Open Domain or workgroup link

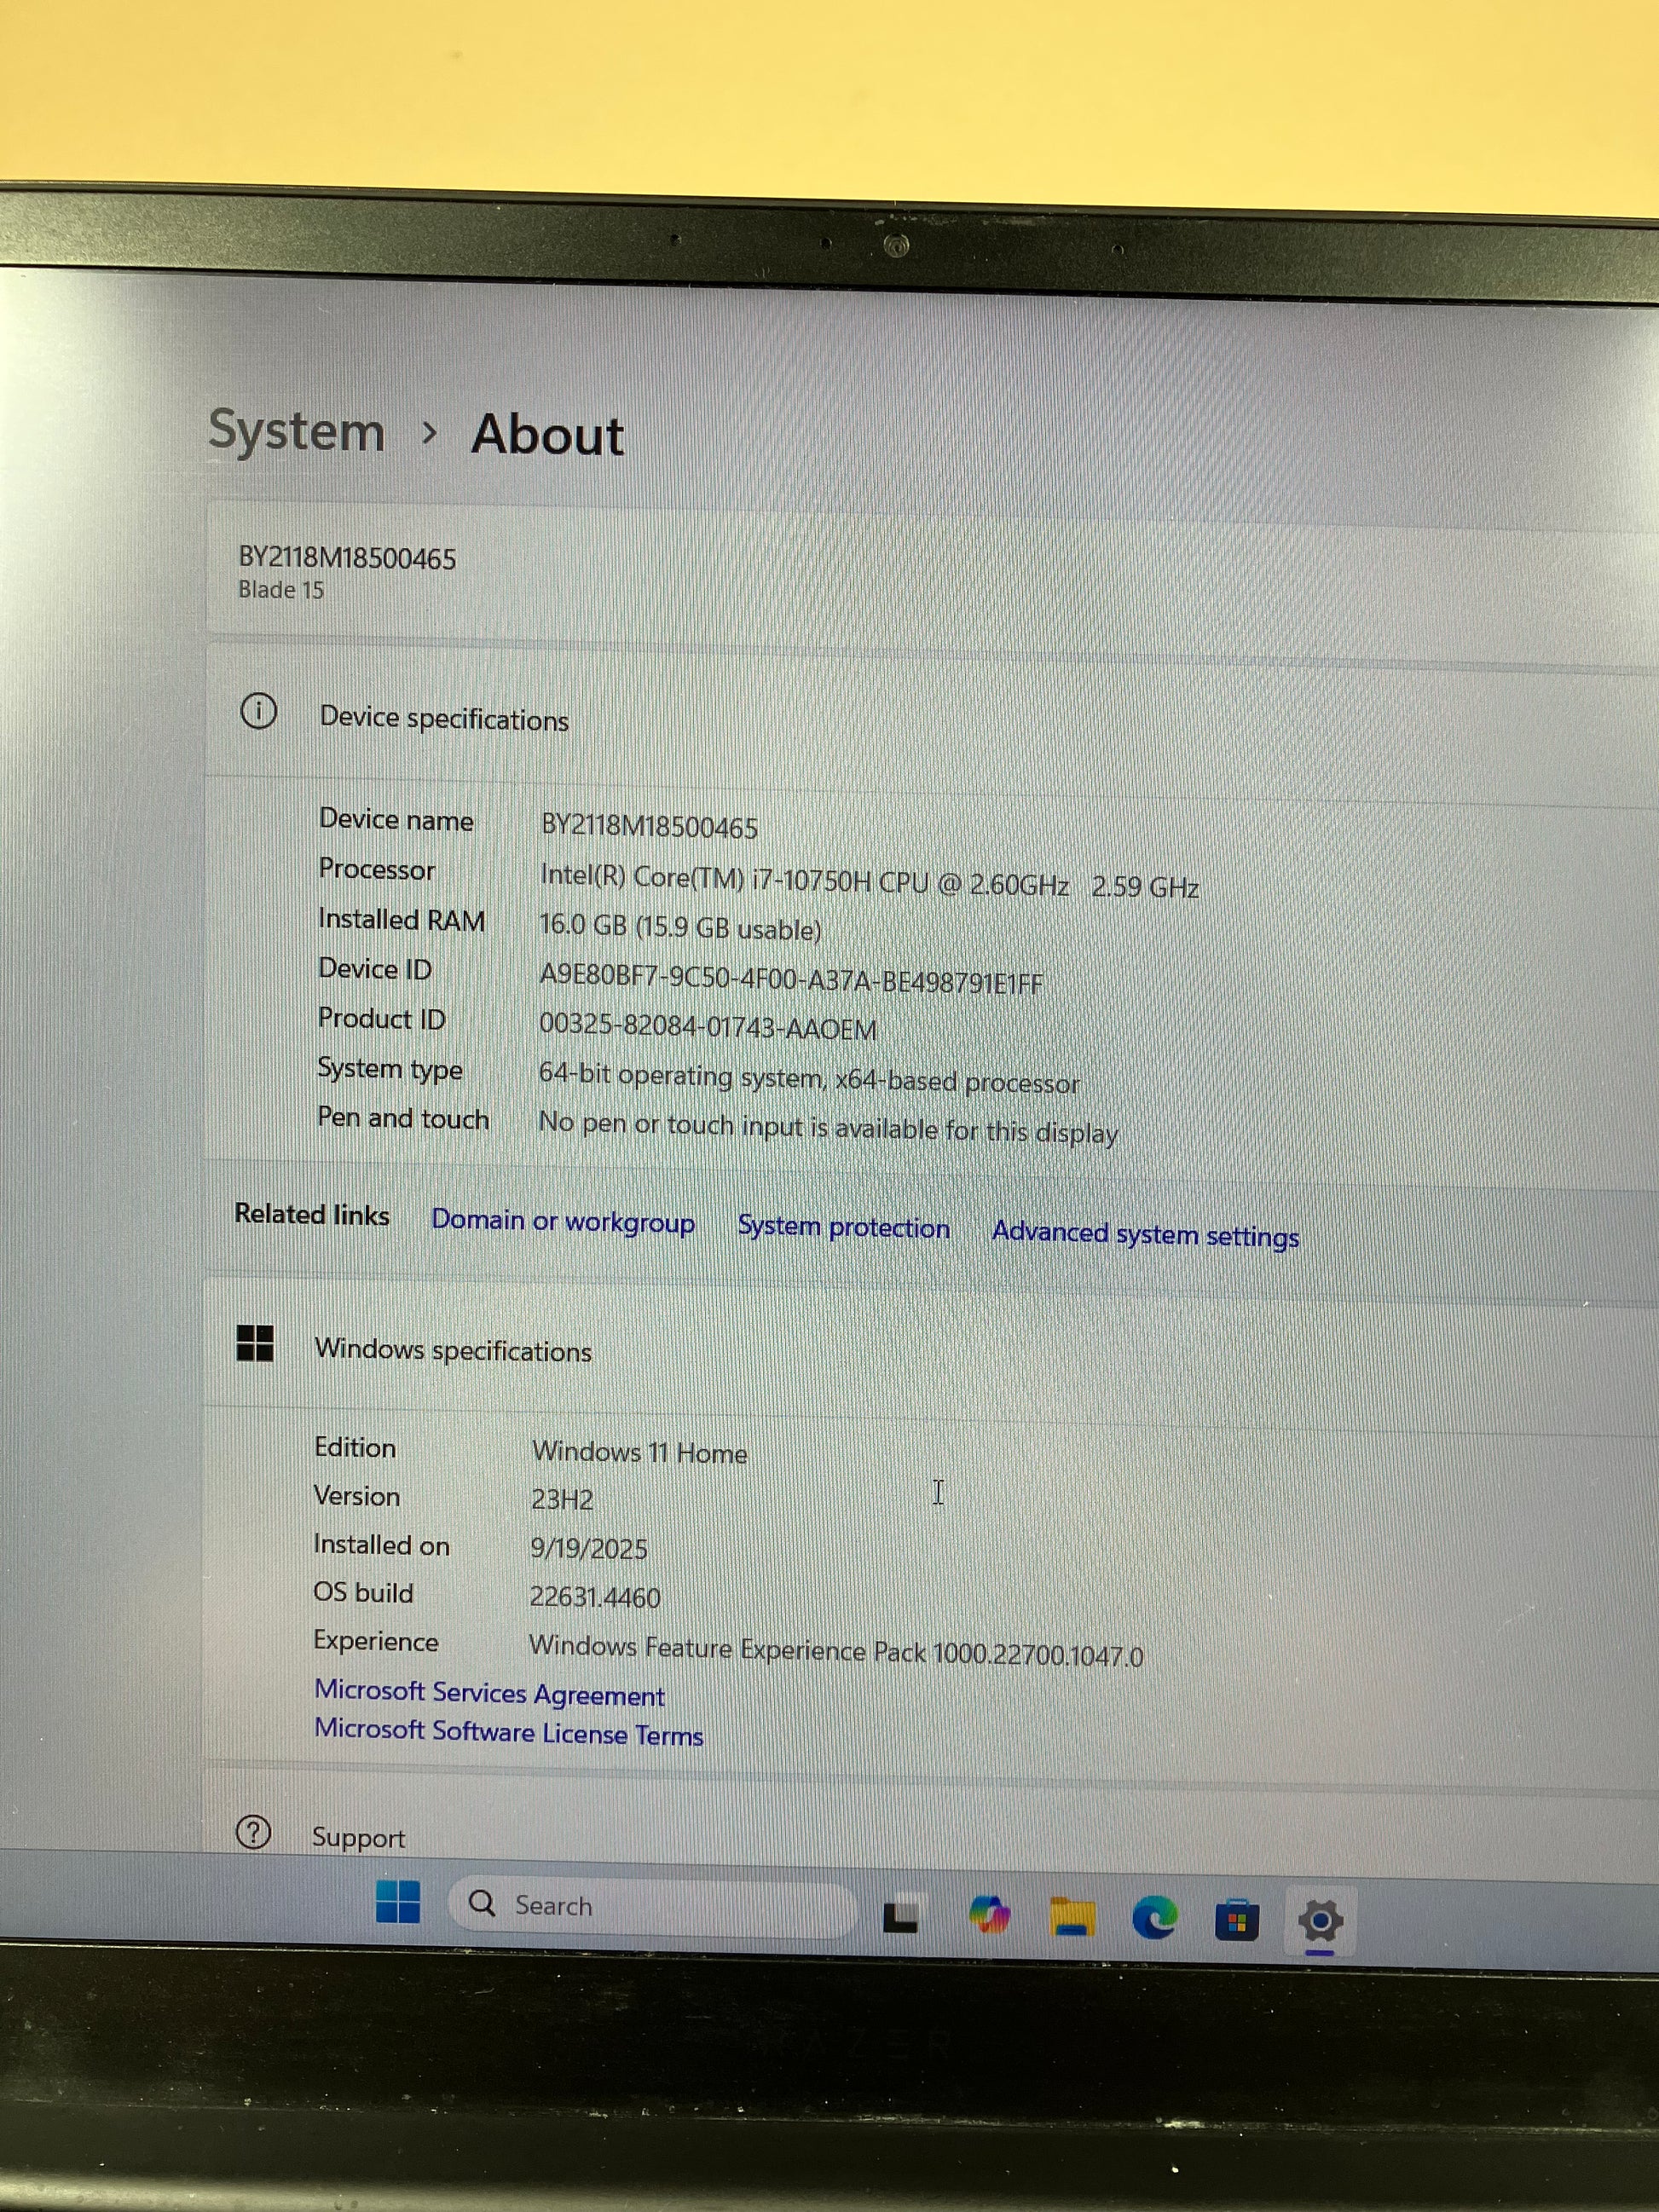562,1222
